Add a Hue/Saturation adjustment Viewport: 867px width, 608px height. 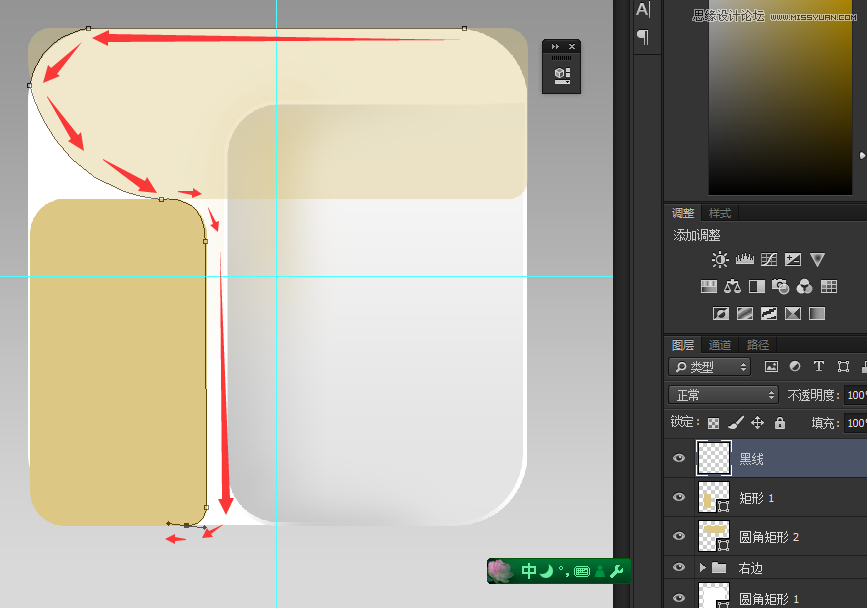(x=708, y=286)
